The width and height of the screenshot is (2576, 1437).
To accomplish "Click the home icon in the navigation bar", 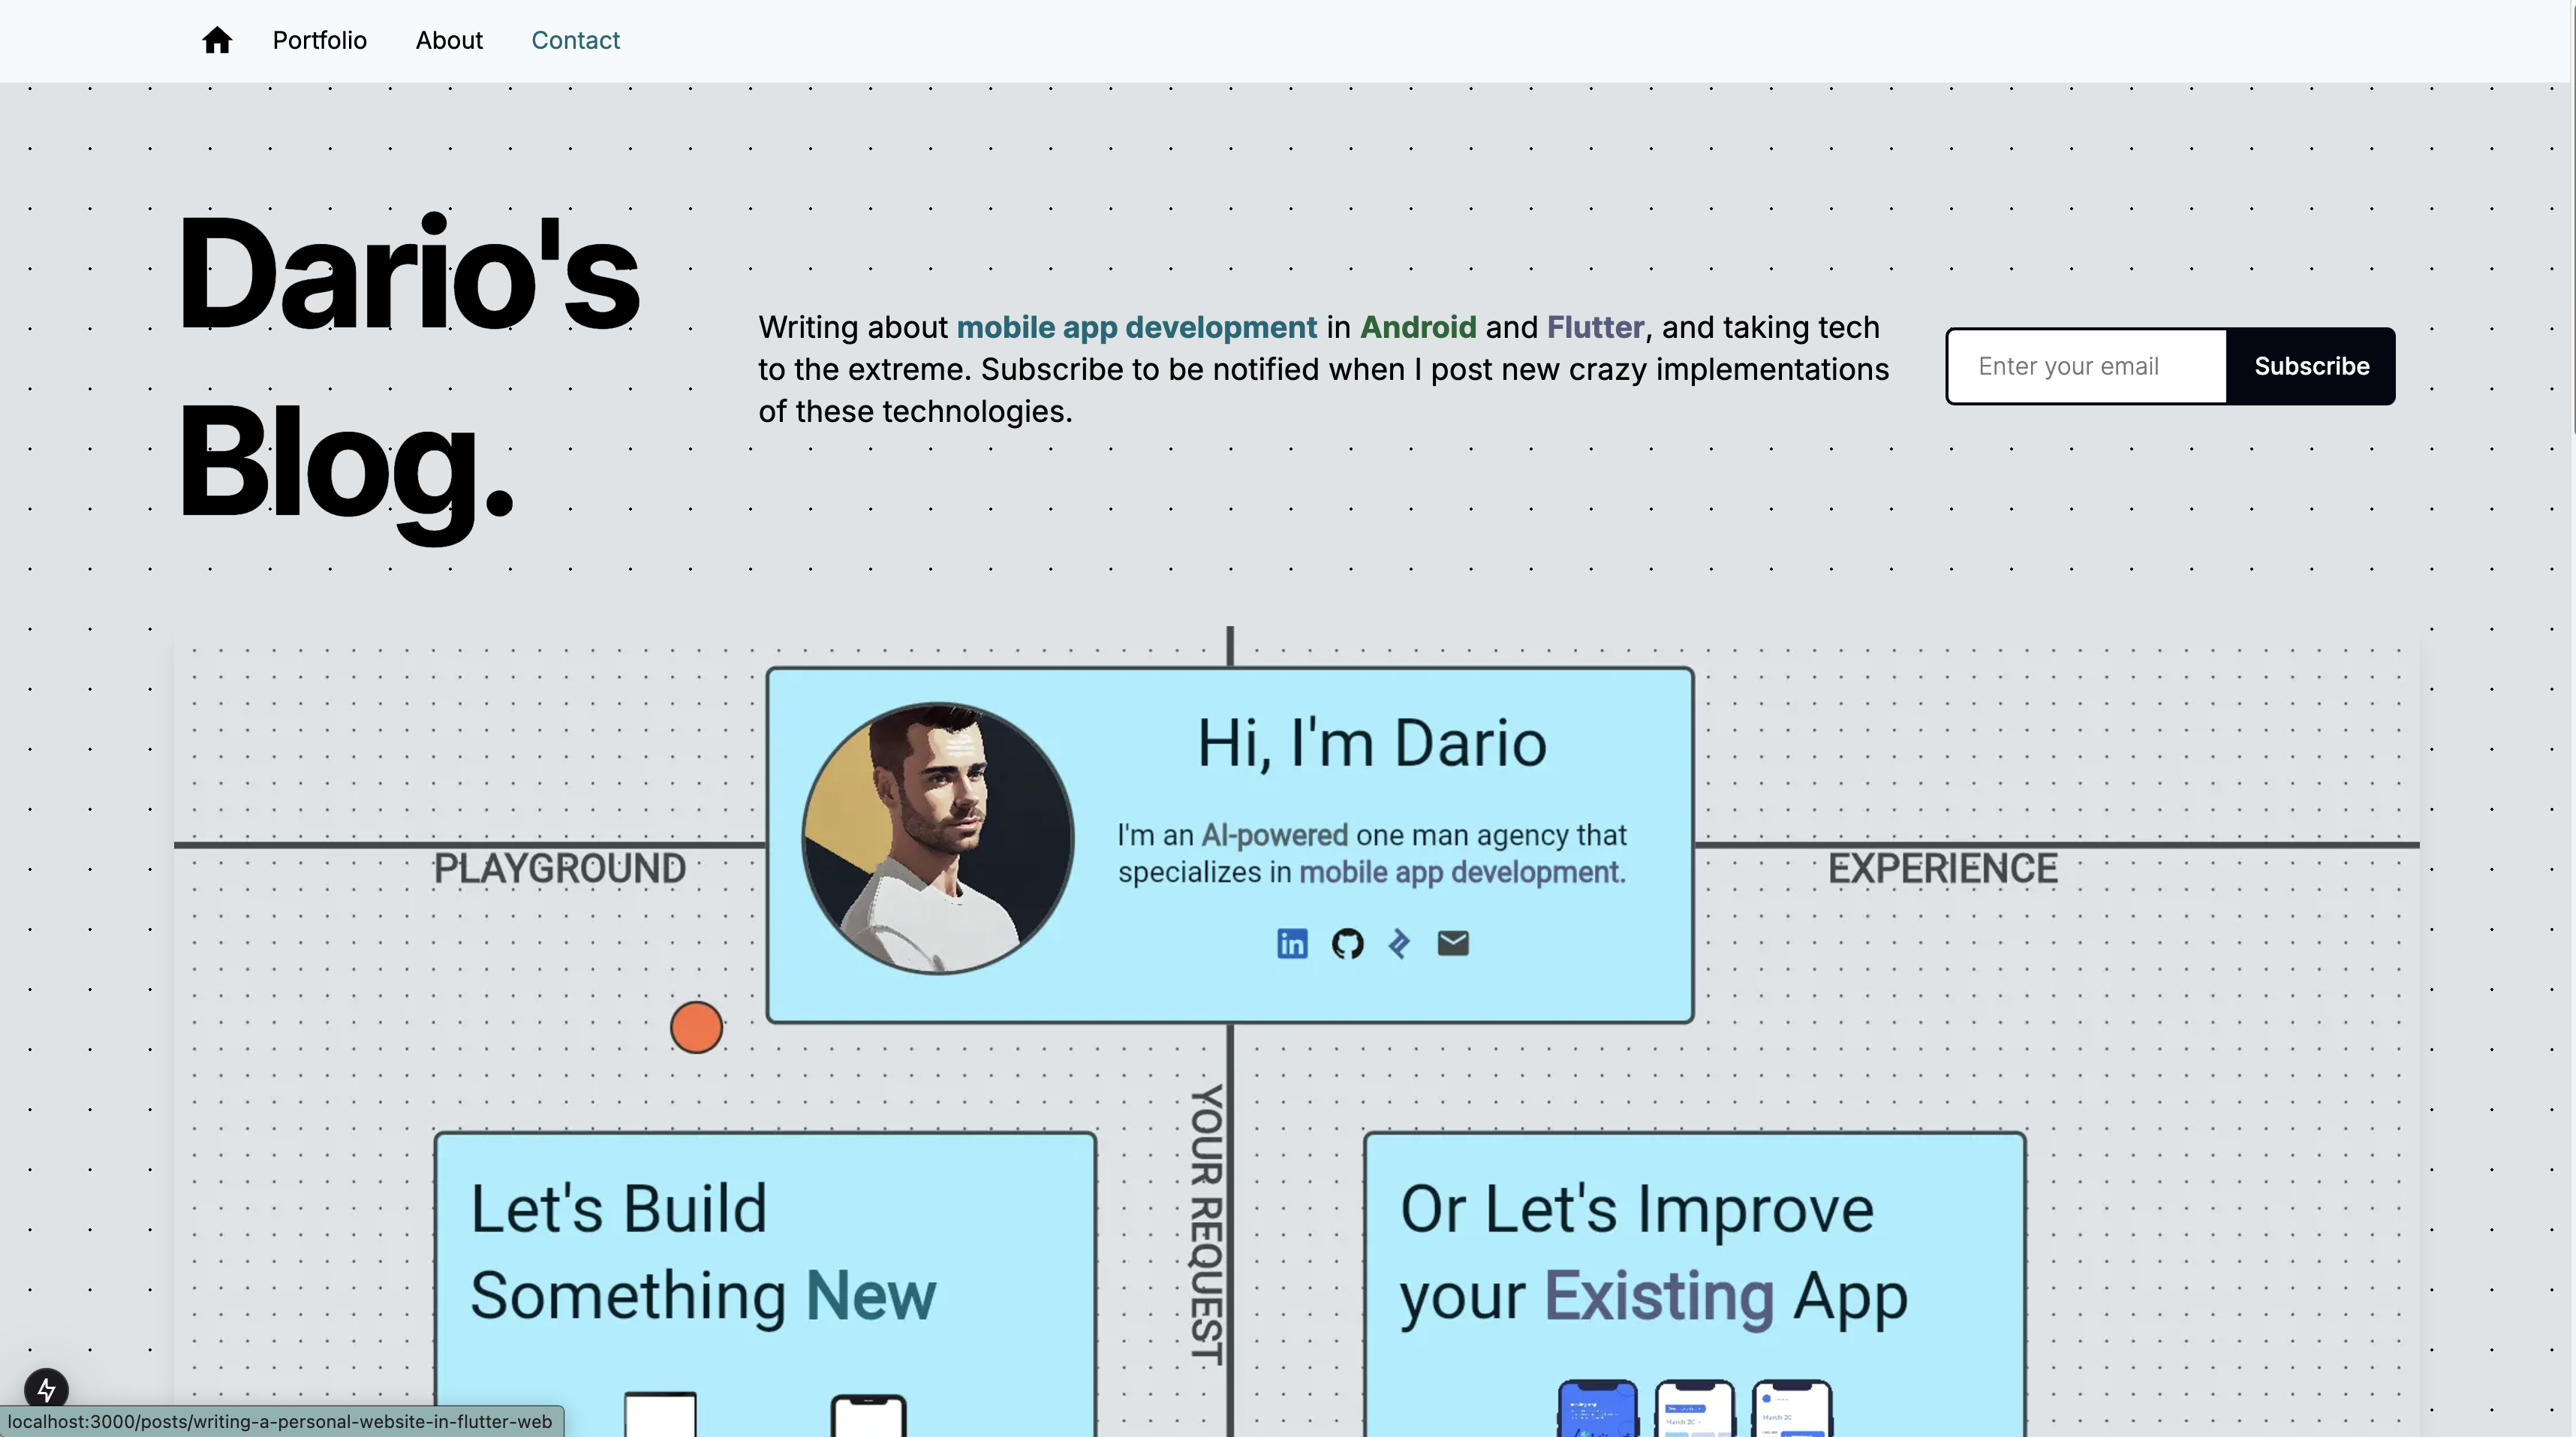I will 216,40.
